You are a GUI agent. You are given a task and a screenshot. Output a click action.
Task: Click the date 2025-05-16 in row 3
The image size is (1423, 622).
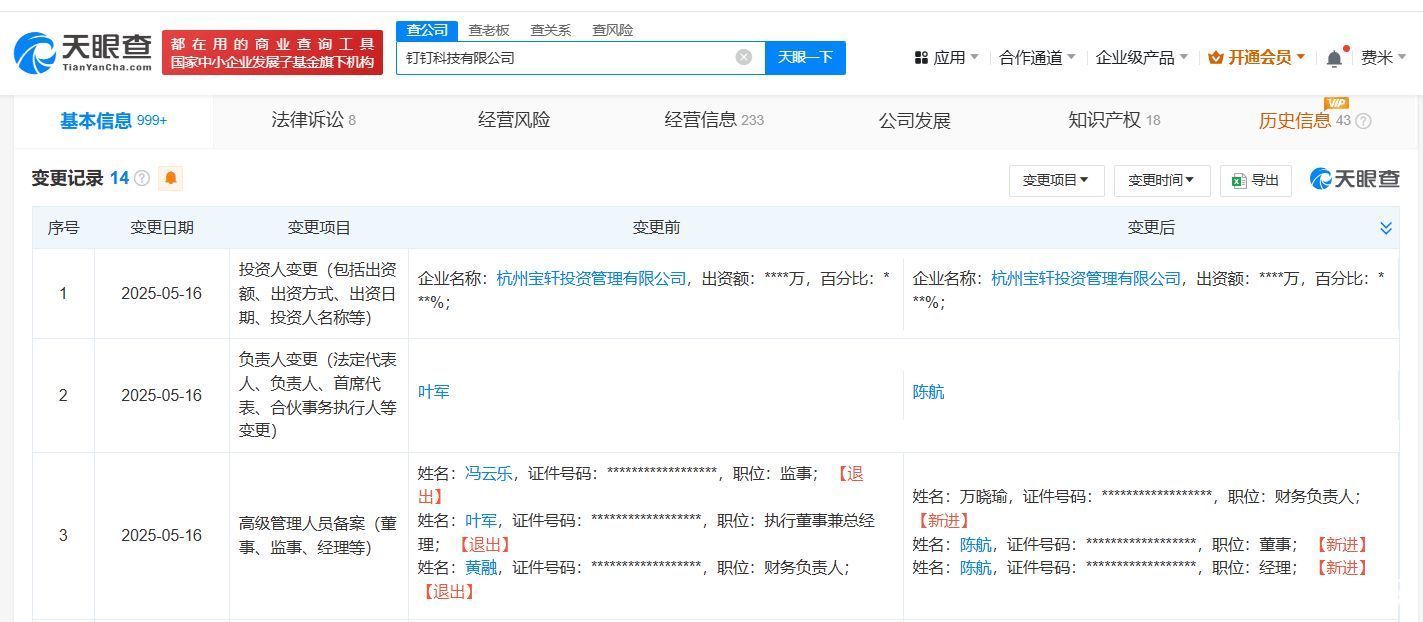tap(161, 535)
